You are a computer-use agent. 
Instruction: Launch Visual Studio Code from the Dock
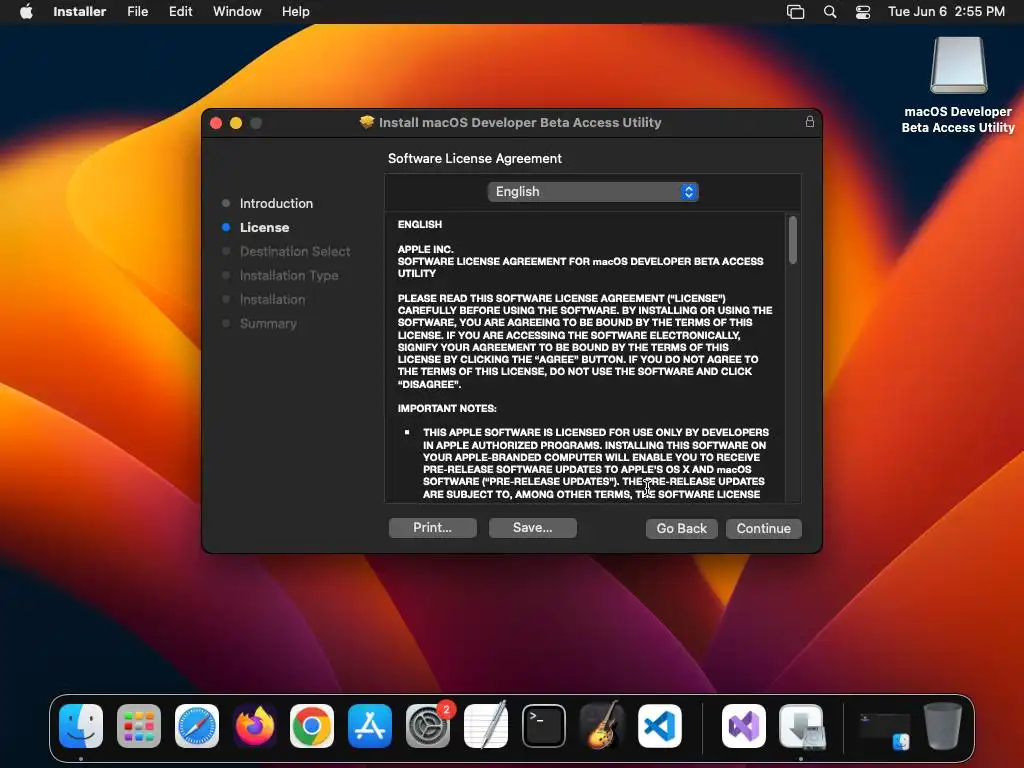point(660,726)
